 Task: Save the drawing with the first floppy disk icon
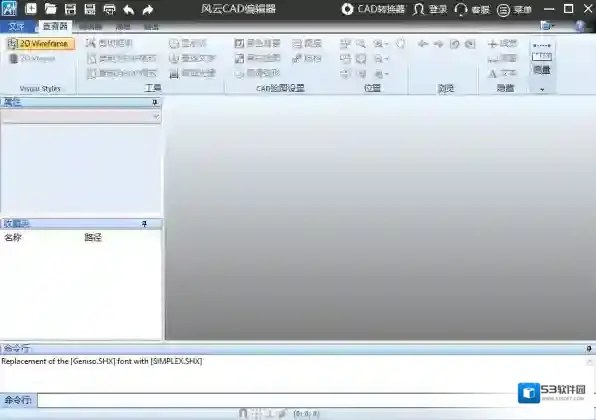(x=70, y=9)
